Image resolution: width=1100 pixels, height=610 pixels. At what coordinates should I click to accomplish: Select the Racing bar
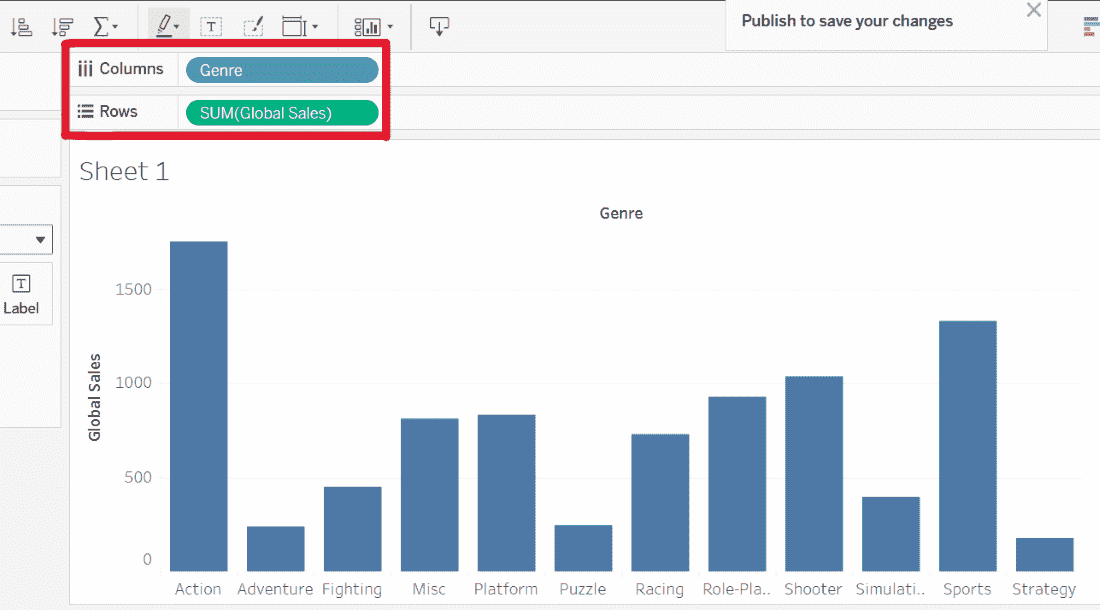coord(660,503)
